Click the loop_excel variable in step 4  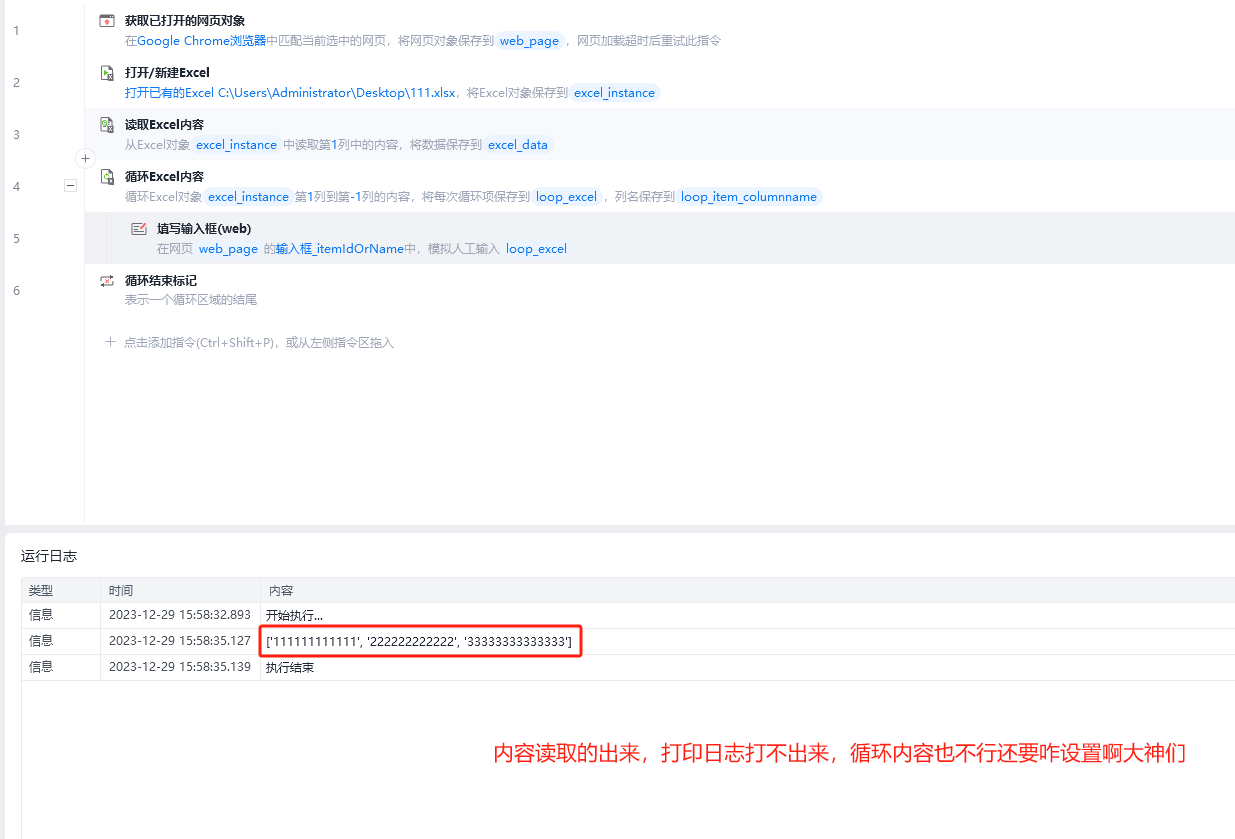tap(567, 197)
